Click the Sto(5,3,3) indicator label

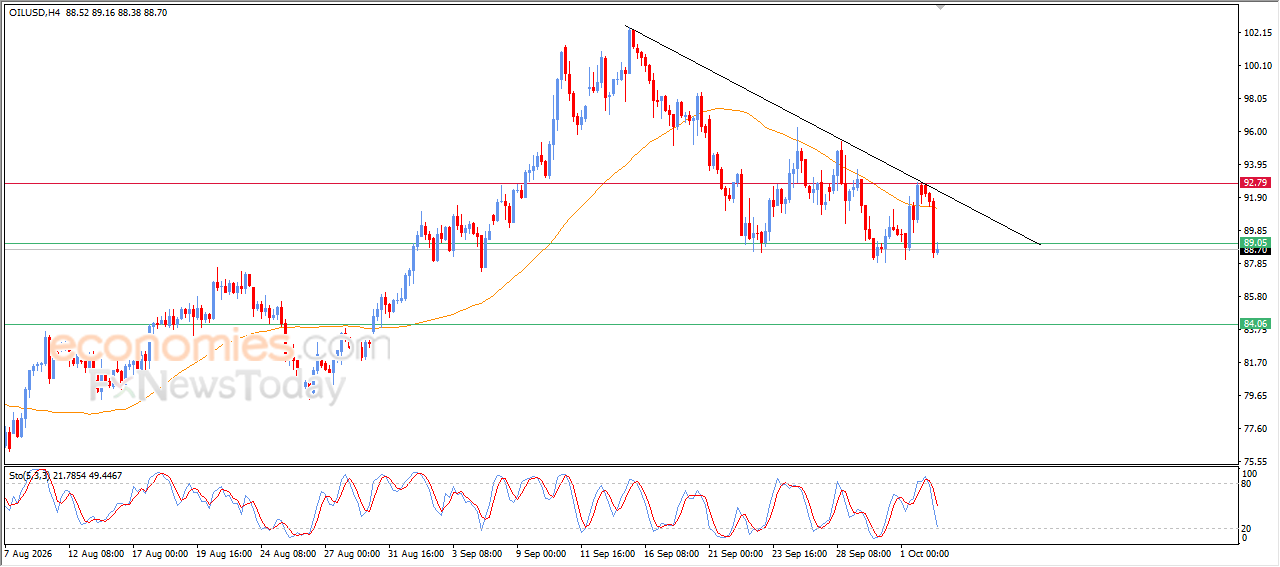coord(29,476)
